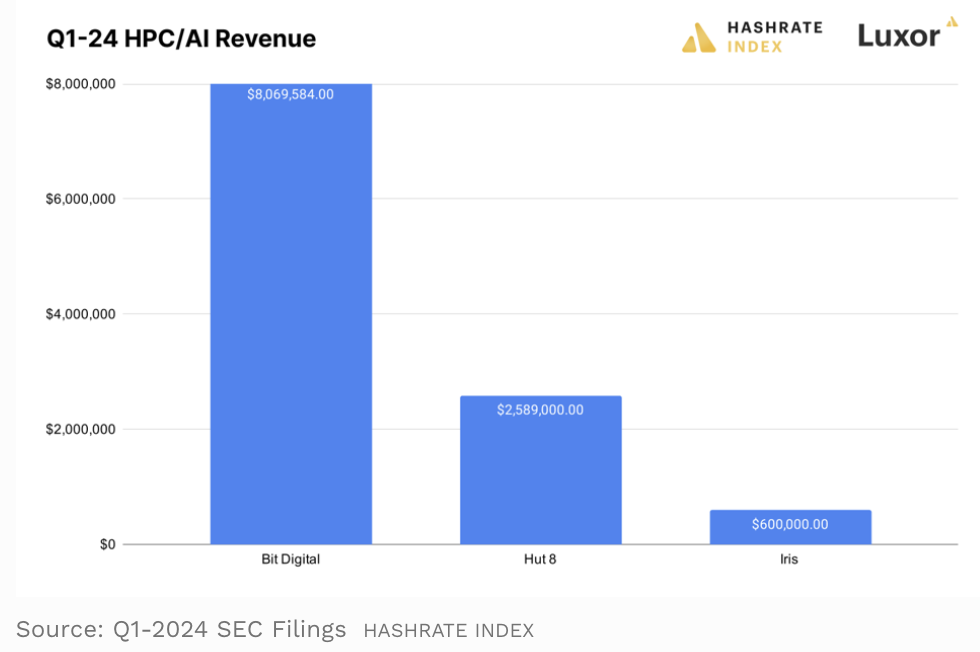Click the $4,000,000 y-axis tick label

[x=81, y=314]
